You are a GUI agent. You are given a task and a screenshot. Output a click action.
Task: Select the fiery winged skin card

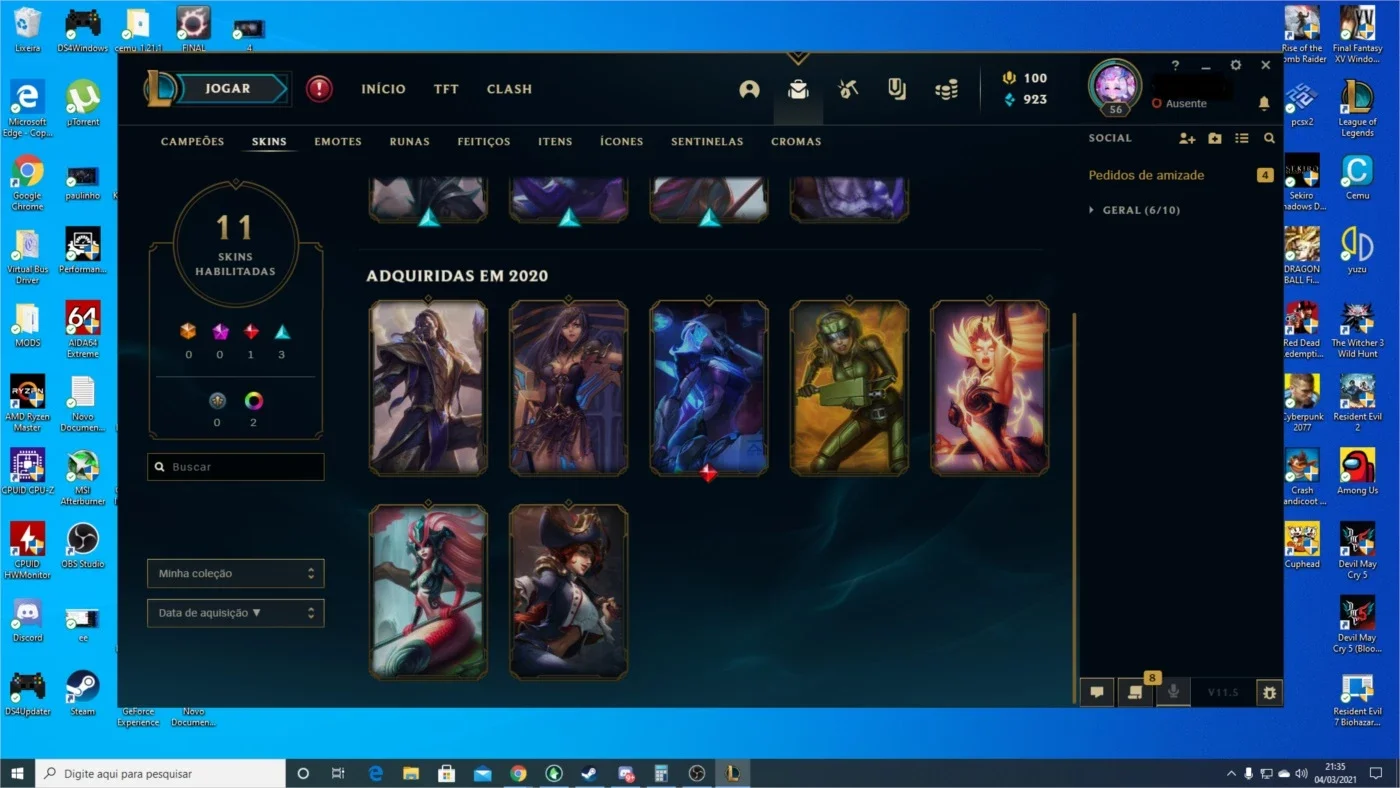(989, 388)
